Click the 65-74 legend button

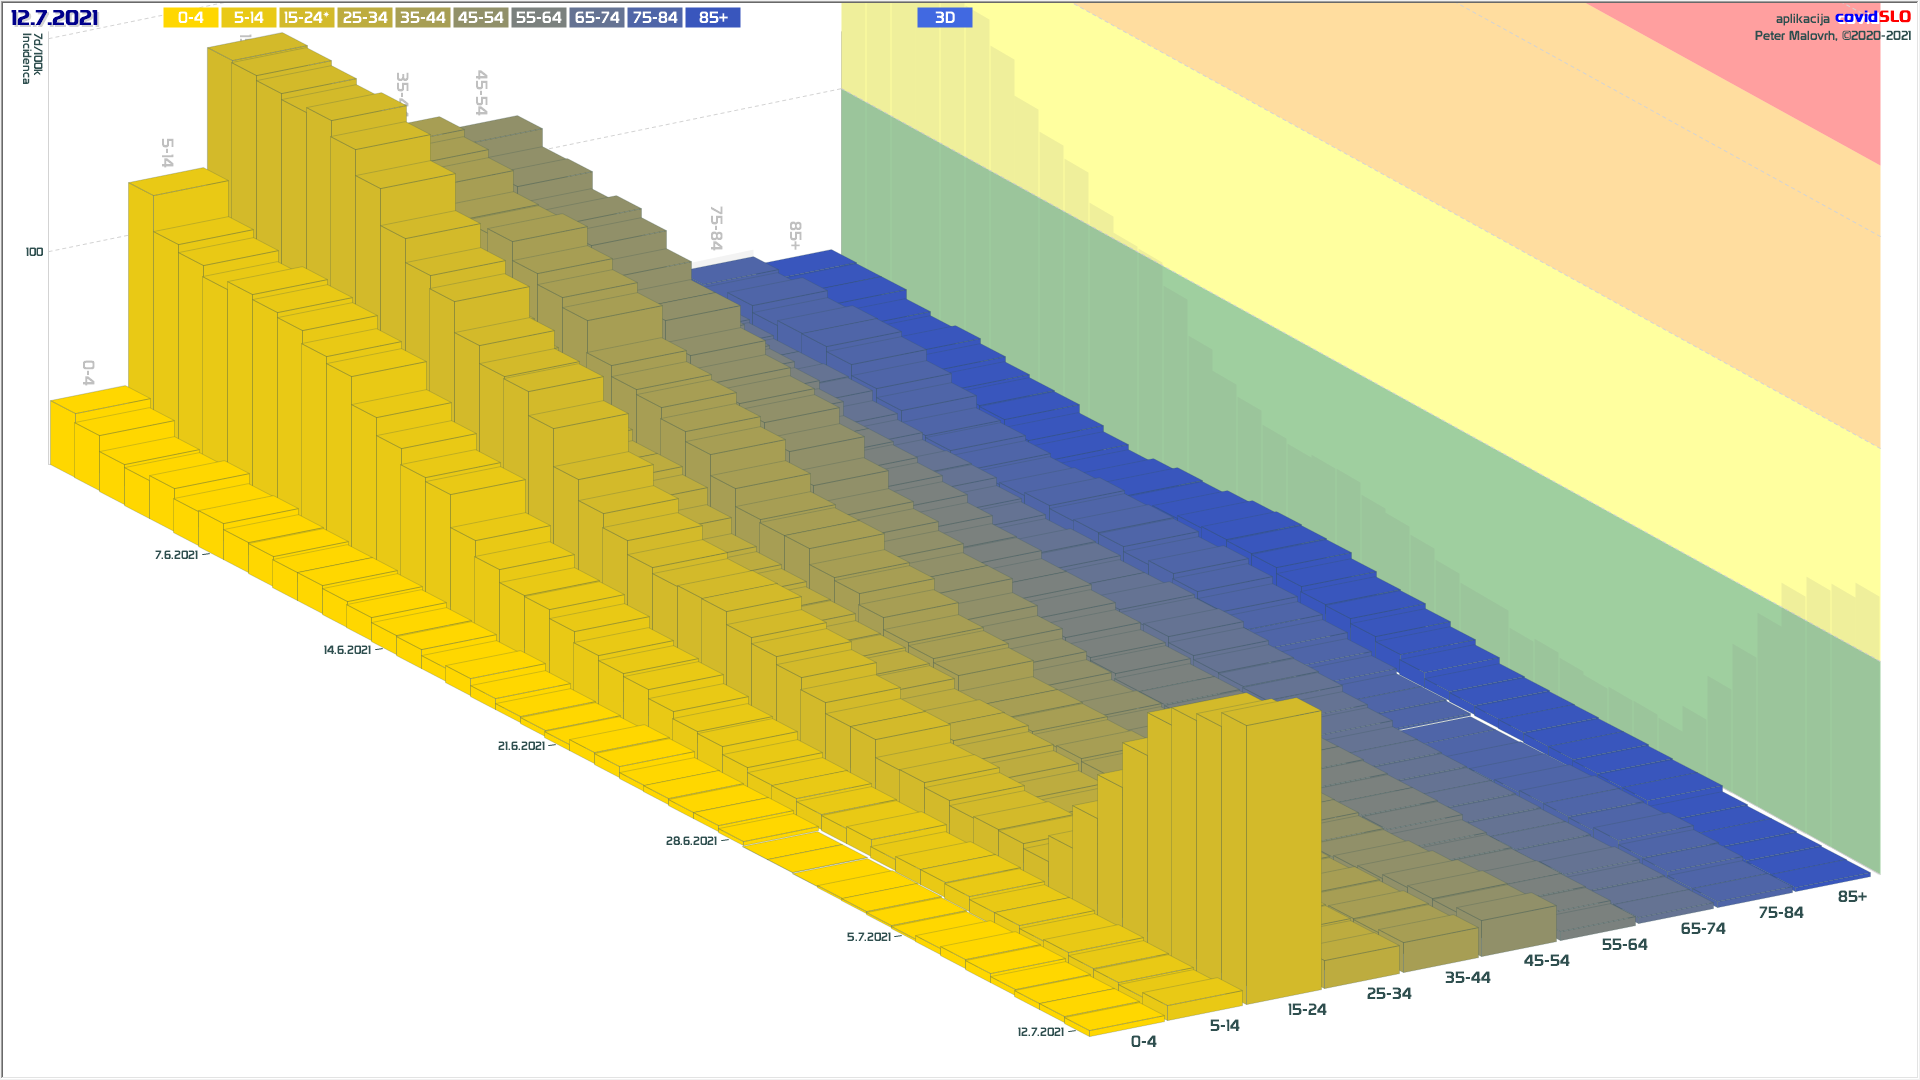pos(597,18)
